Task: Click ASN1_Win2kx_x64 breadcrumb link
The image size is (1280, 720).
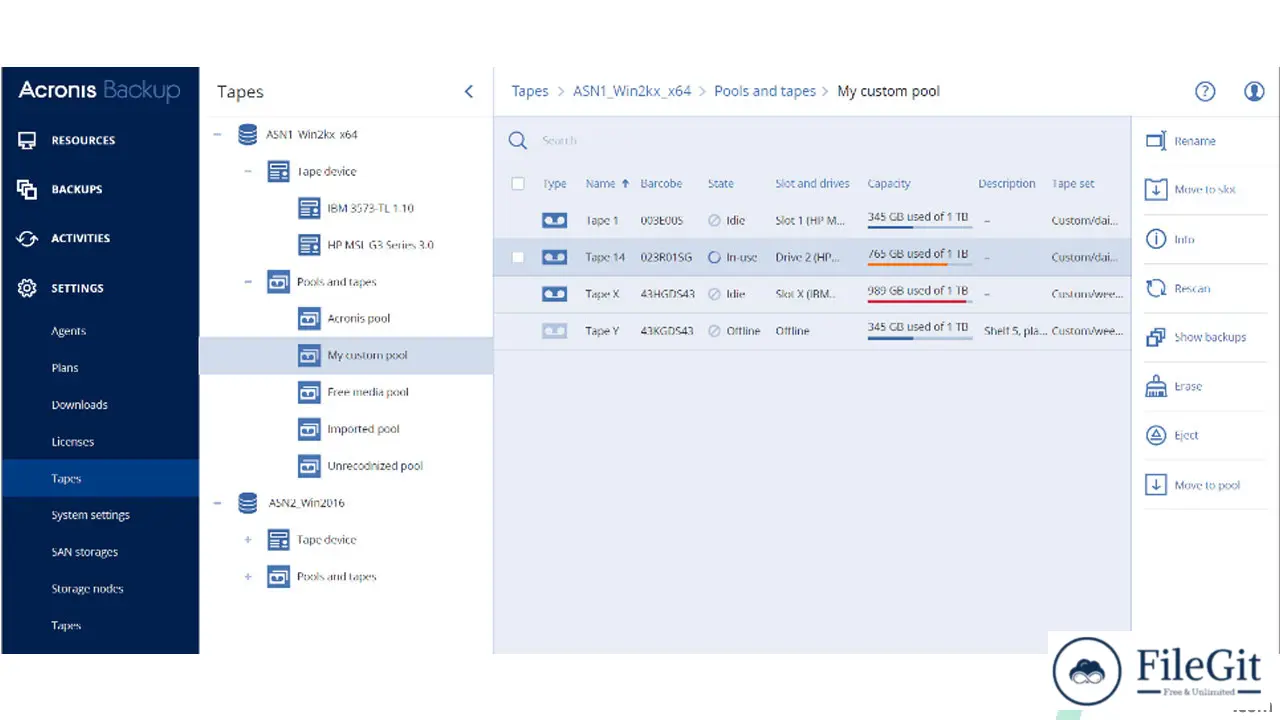Action: pos(632,91)
